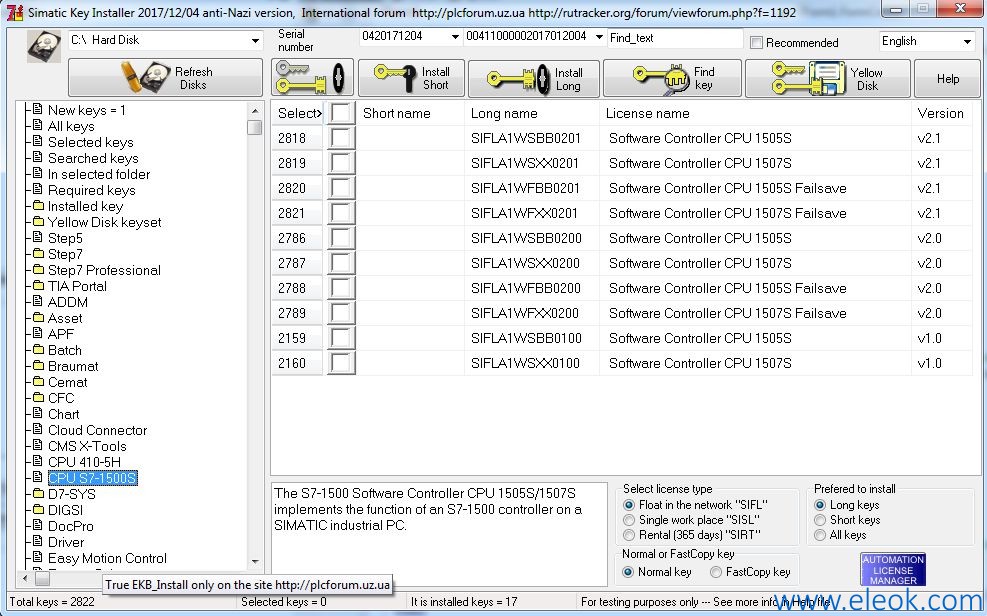The image size is (987, 616).
Task: Click the Batch folder icon
Action: 38,350
